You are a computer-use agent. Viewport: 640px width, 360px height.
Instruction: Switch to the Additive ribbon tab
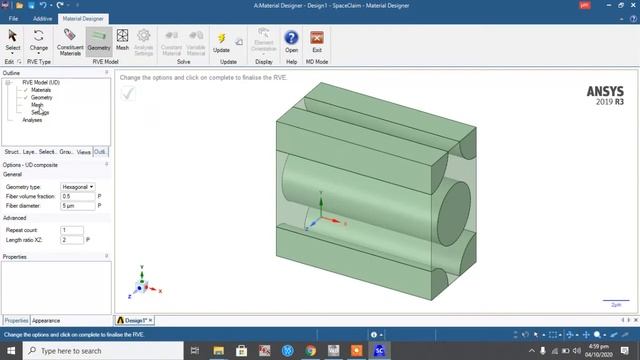(42, 19)
